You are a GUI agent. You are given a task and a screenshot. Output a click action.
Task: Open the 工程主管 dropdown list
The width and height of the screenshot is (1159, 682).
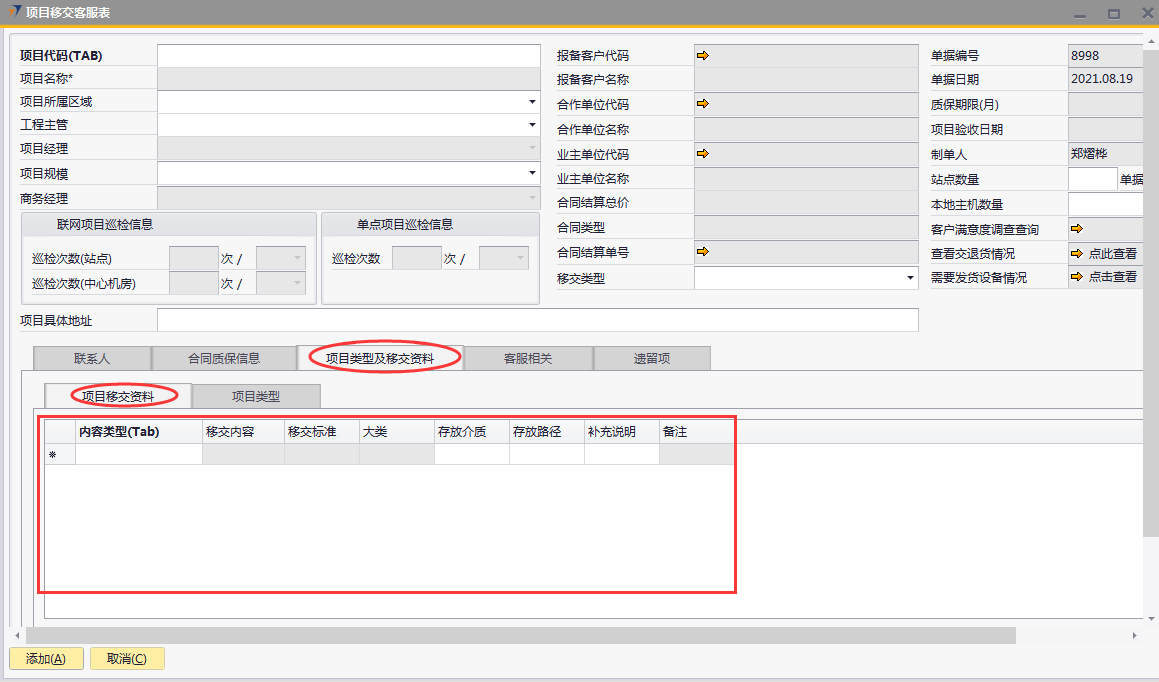pyautogui.click(x=532, y=125)
